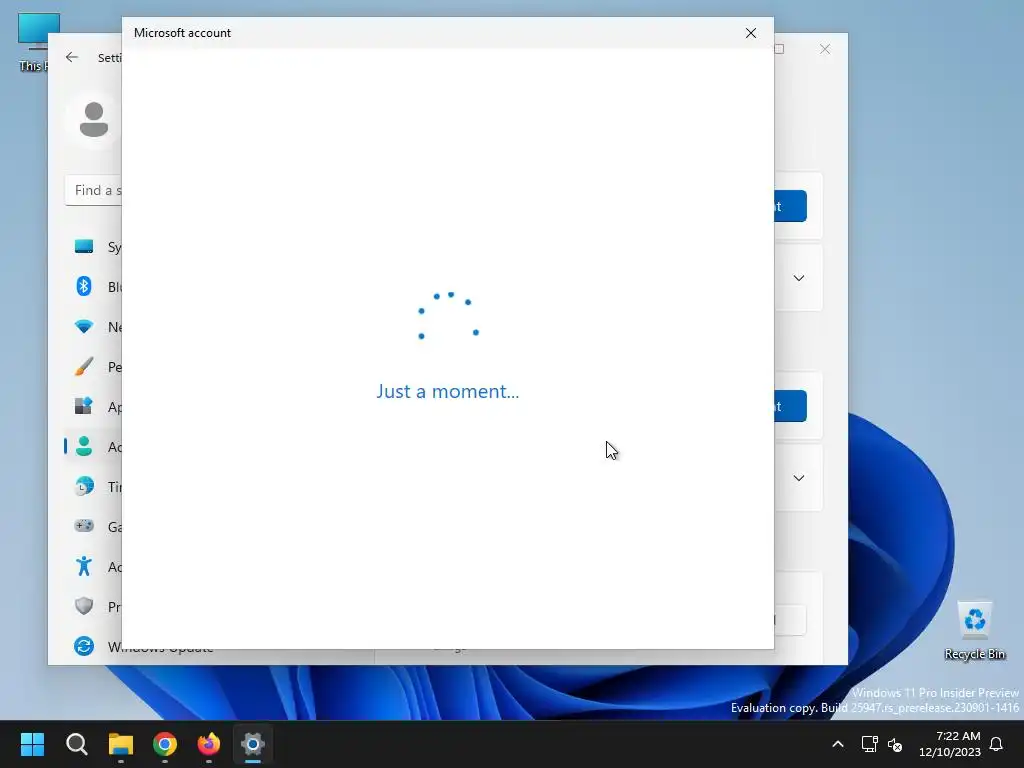Open Gaming settings via controller icon
This screenshot has height=768, width=1024.
(84, 526)
